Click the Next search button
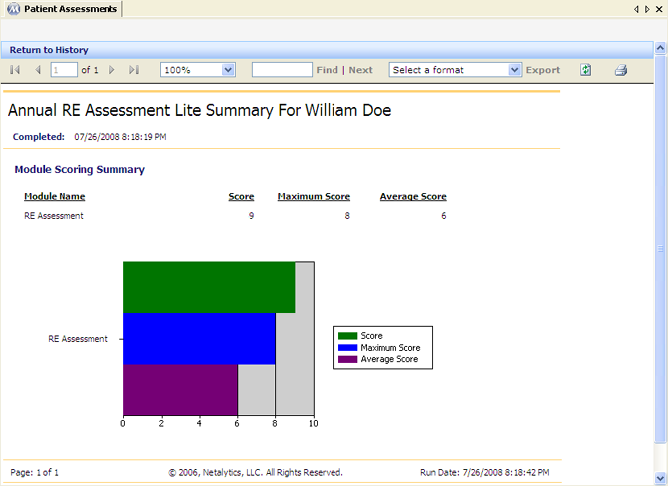The width and height of the screenshot is (668, 486). tap(360, 70)
